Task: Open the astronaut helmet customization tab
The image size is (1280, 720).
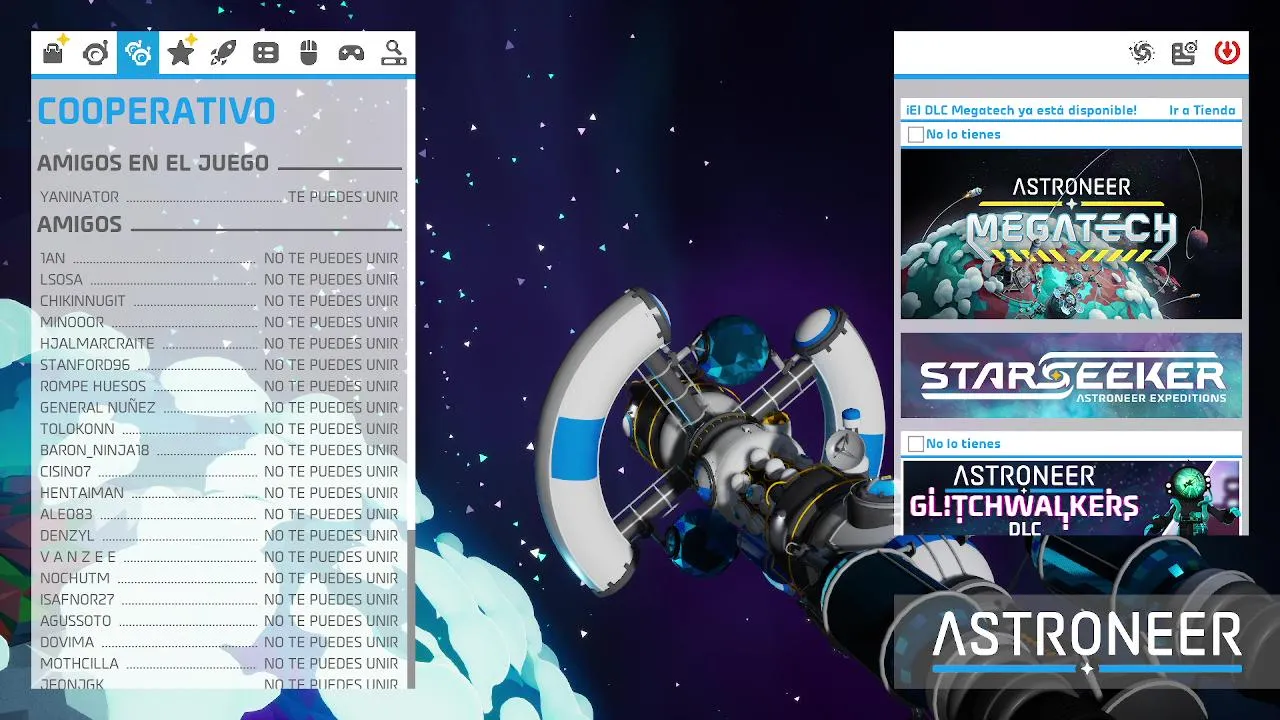Action: pos(96,53)
